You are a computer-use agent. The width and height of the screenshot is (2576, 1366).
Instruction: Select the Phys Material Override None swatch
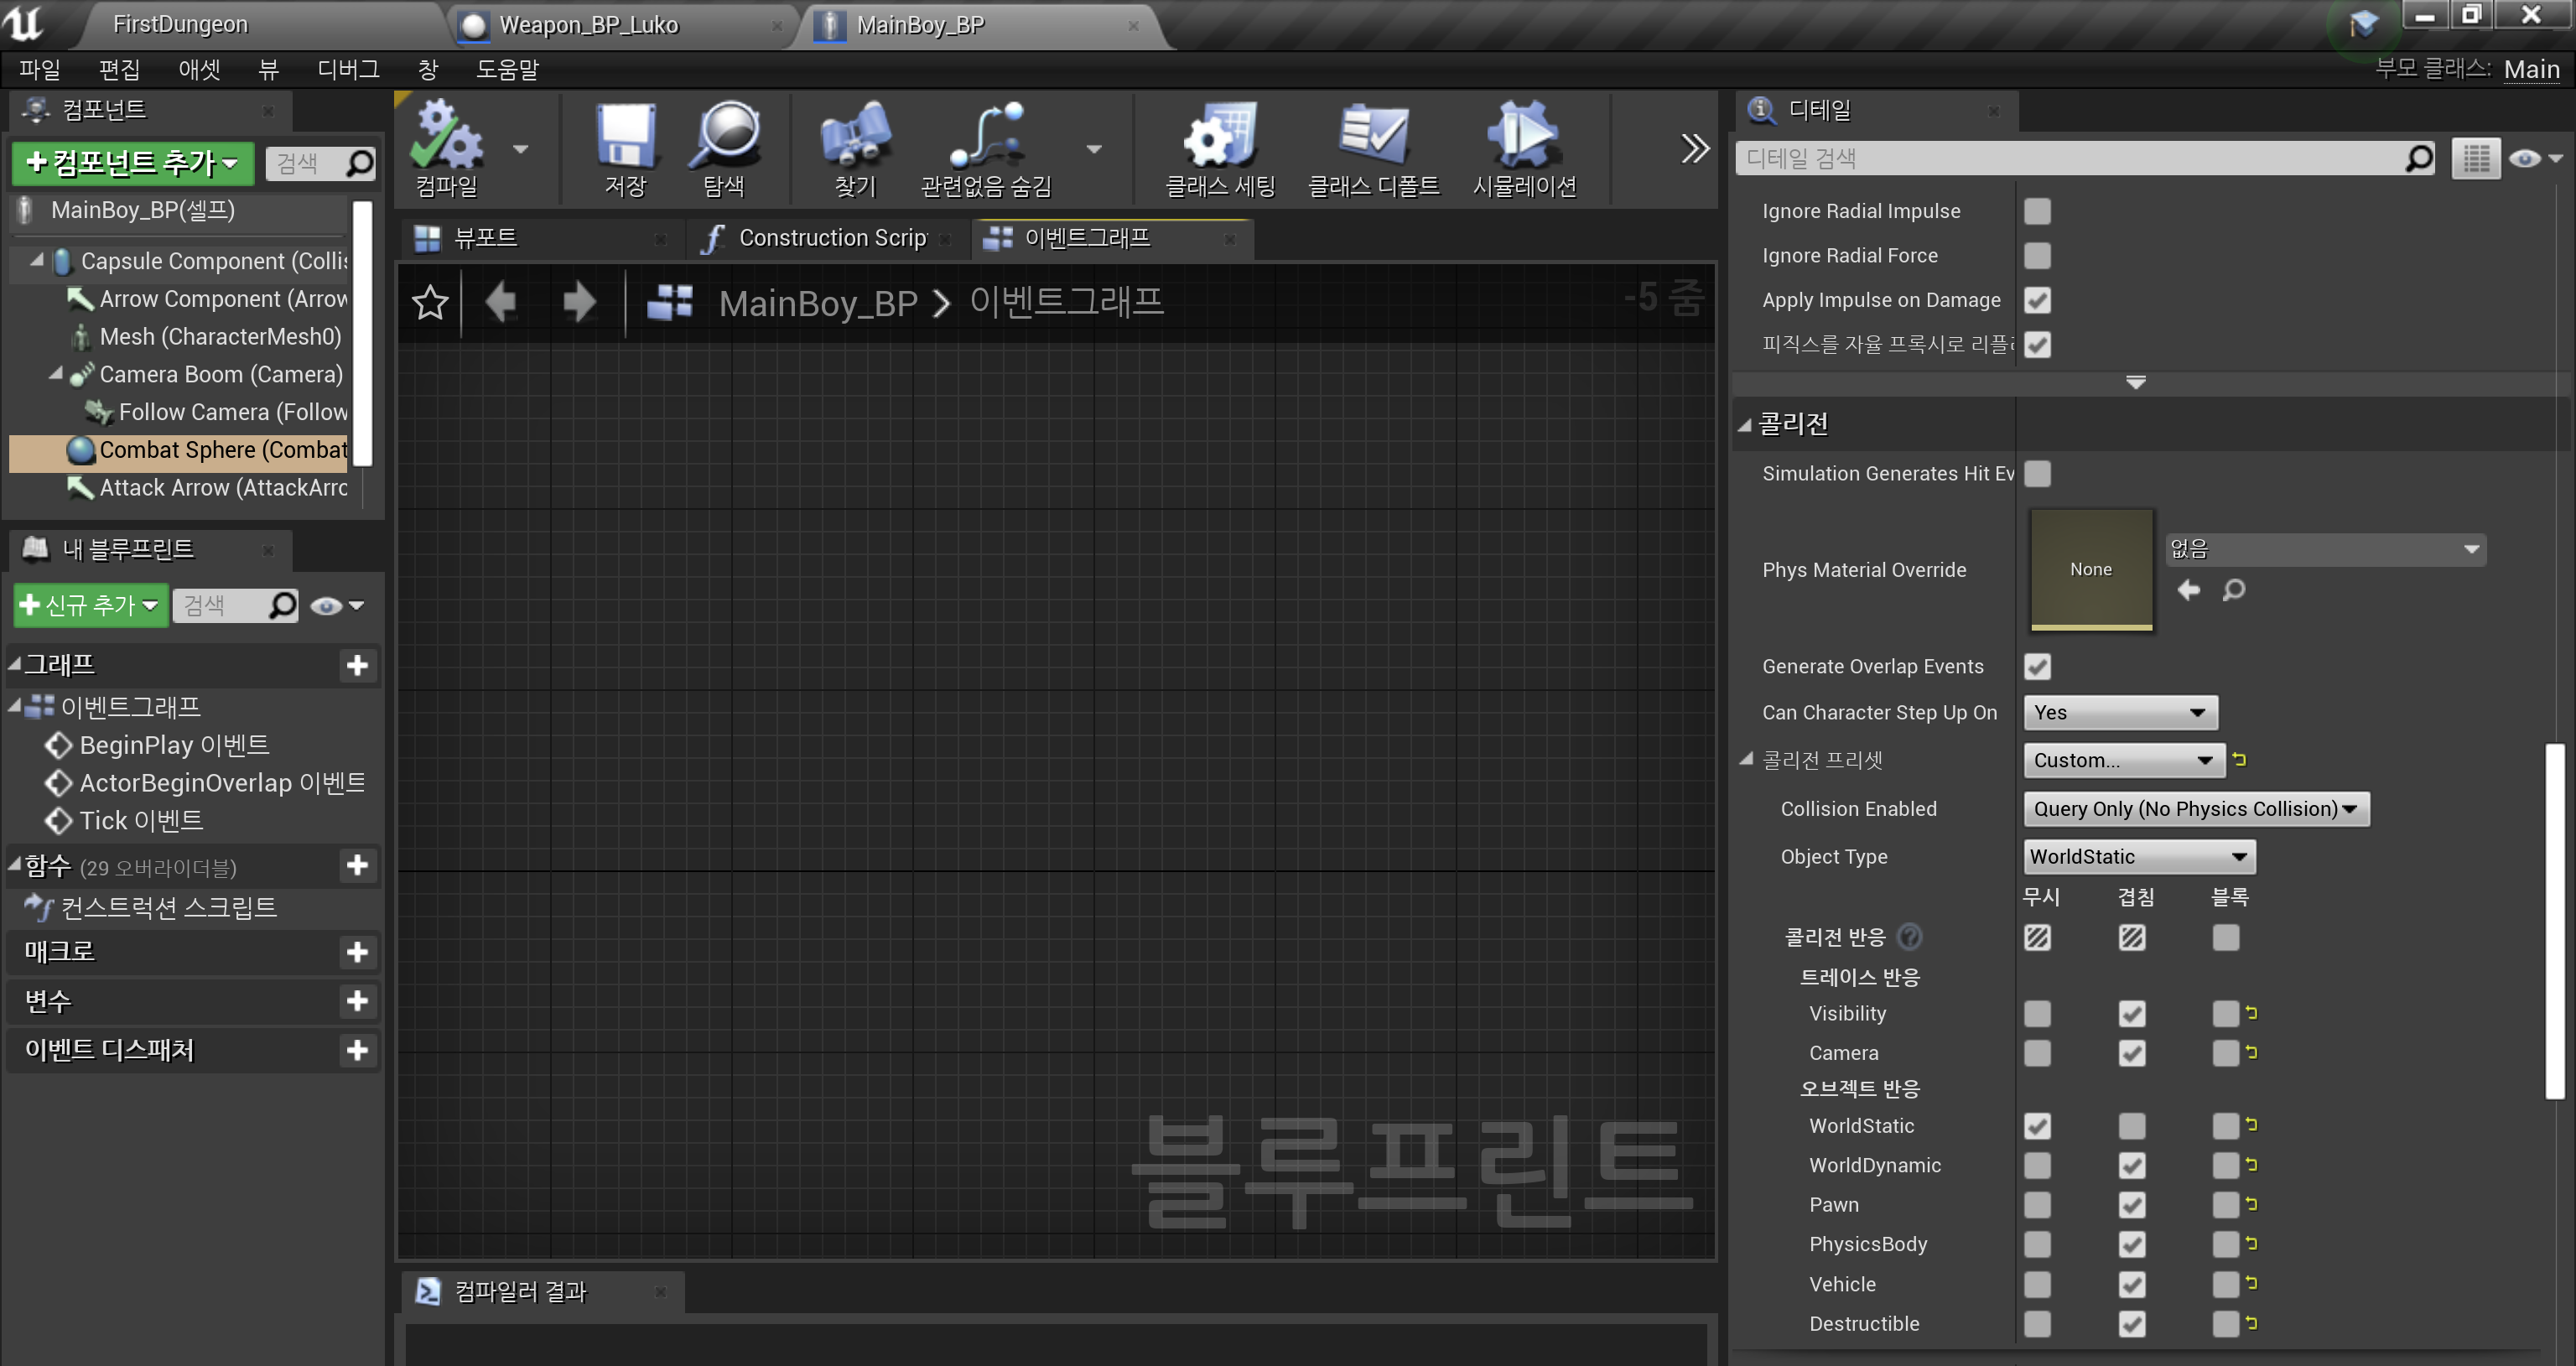2090,569
